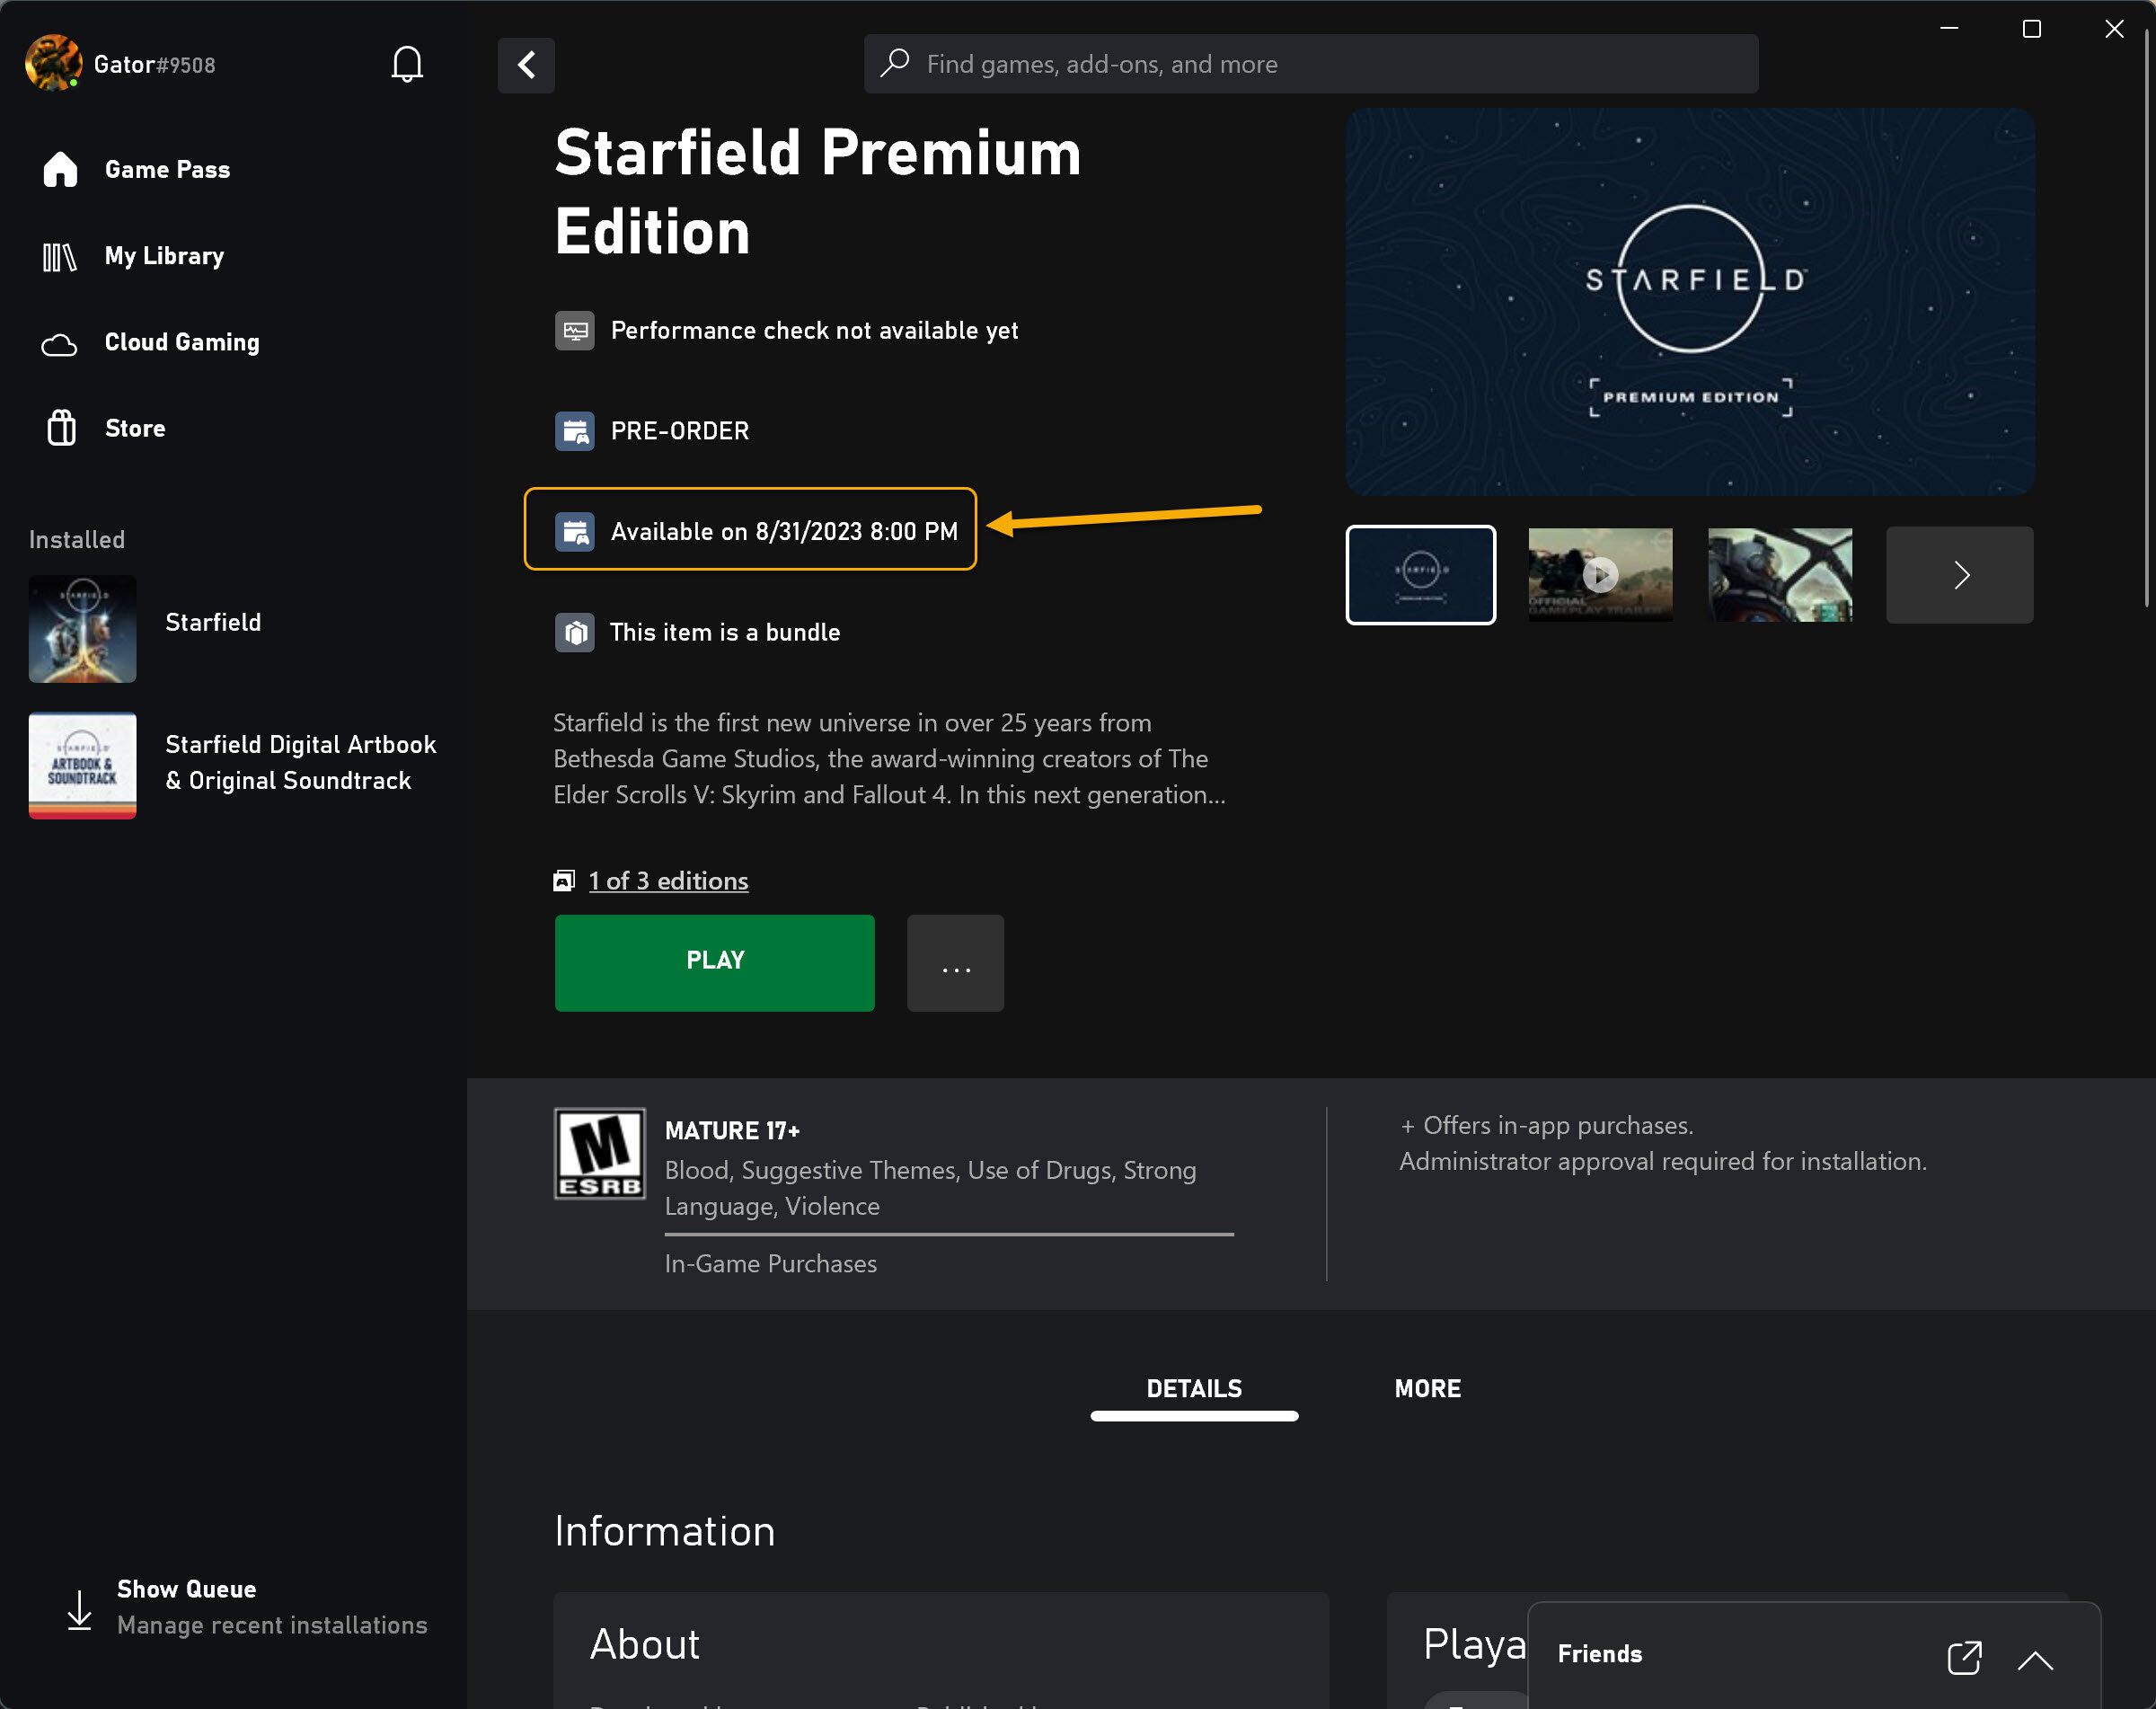Click the Game Pass home icon
2156x1709 pixels.
(x=60, y=169)
